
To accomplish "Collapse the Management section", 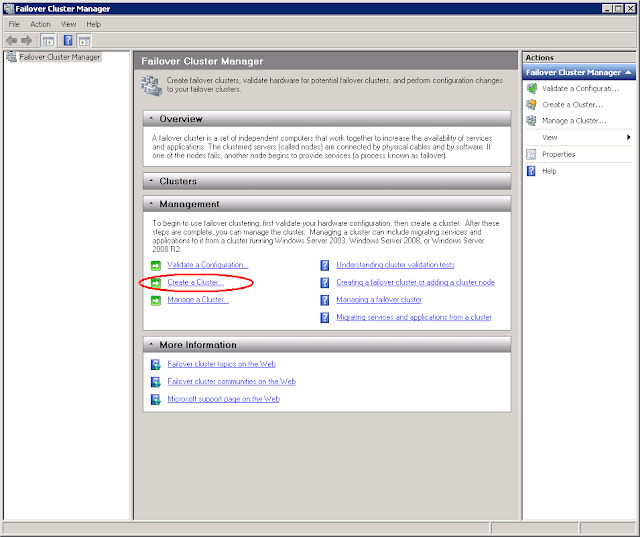I will (x=151, y=204).
